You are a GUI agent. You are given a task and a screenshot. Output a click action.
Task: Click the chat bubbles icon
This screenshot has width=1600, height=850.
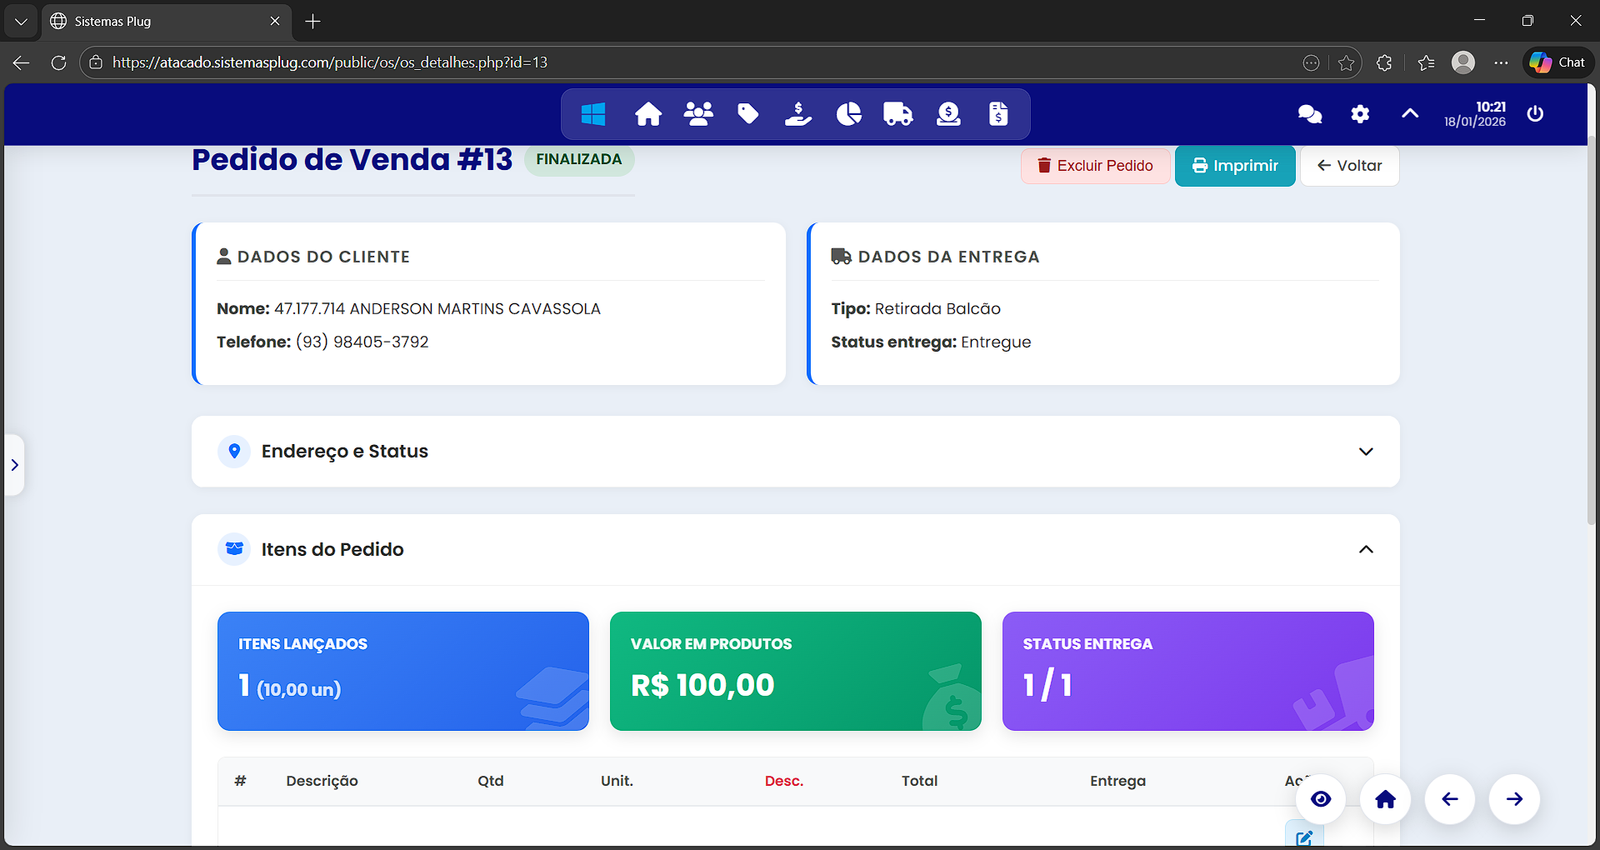click(1309, 115)
